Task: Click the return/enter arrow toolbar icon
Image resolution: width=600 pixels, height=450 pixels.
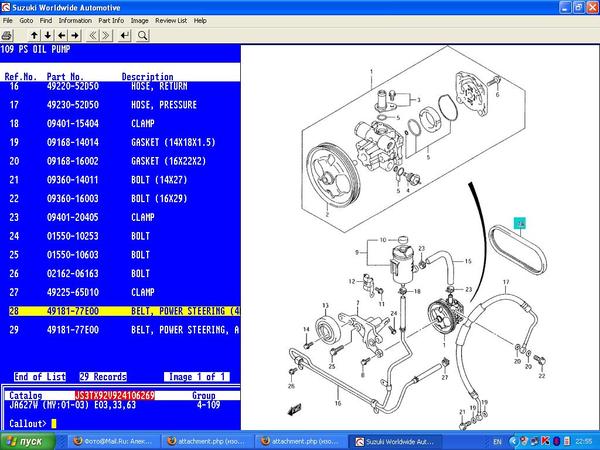Action: pyautogui.click(x=125, y=36)
